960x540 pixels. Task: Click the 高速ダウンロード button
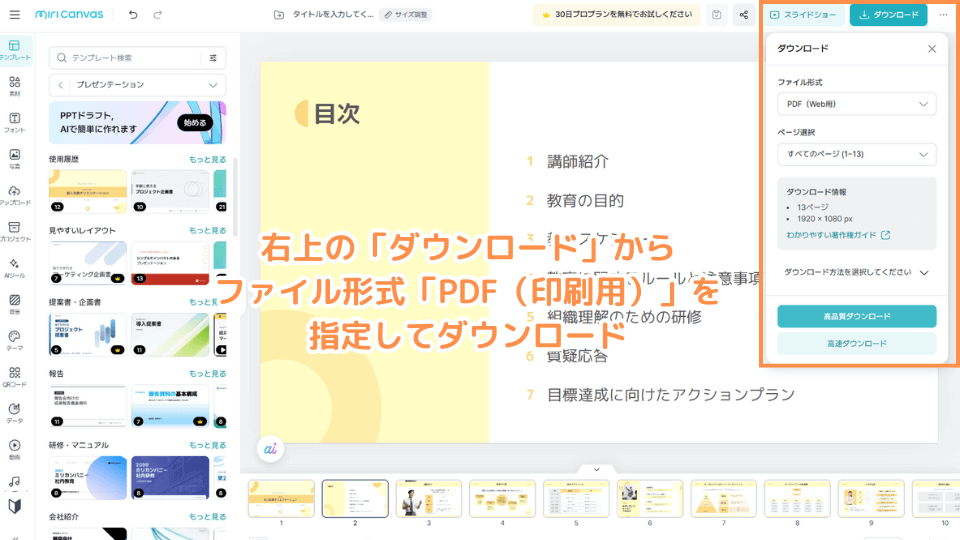click(857, 343)
